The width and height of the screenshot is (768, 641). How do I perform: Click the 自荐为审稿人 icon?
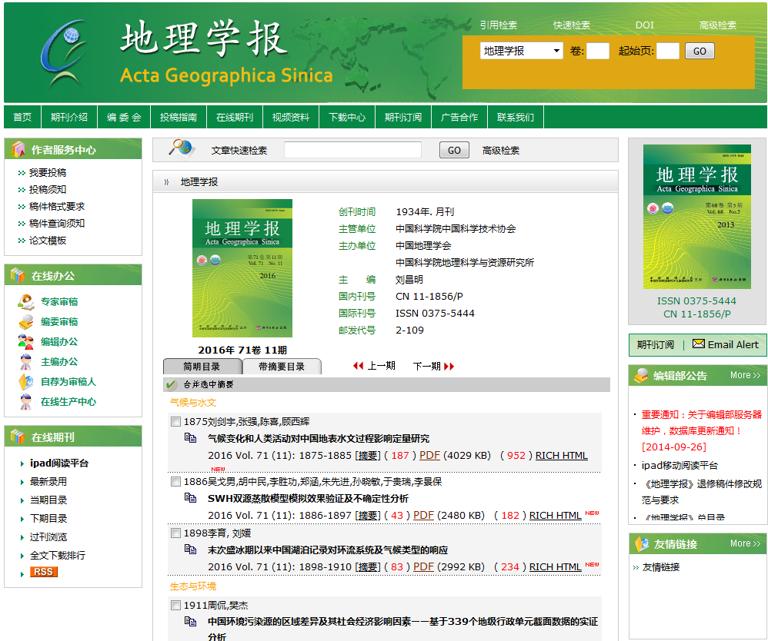25,382
